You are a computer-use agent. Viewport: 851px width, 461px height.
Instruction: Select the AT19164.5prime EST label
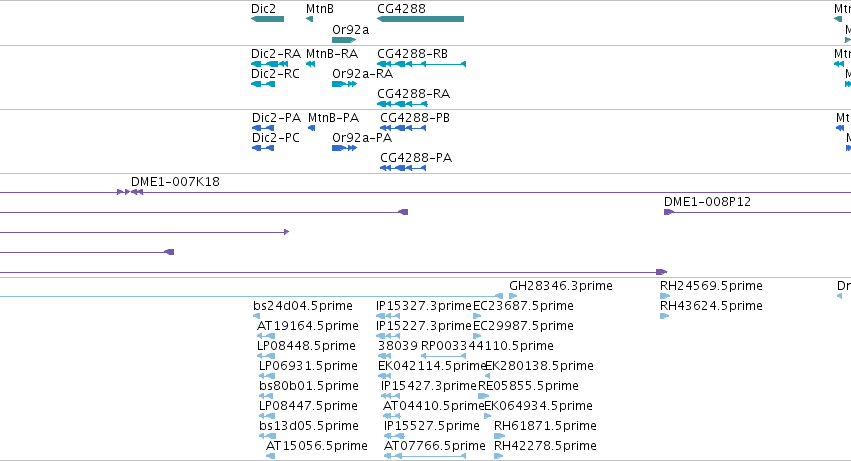308,326
